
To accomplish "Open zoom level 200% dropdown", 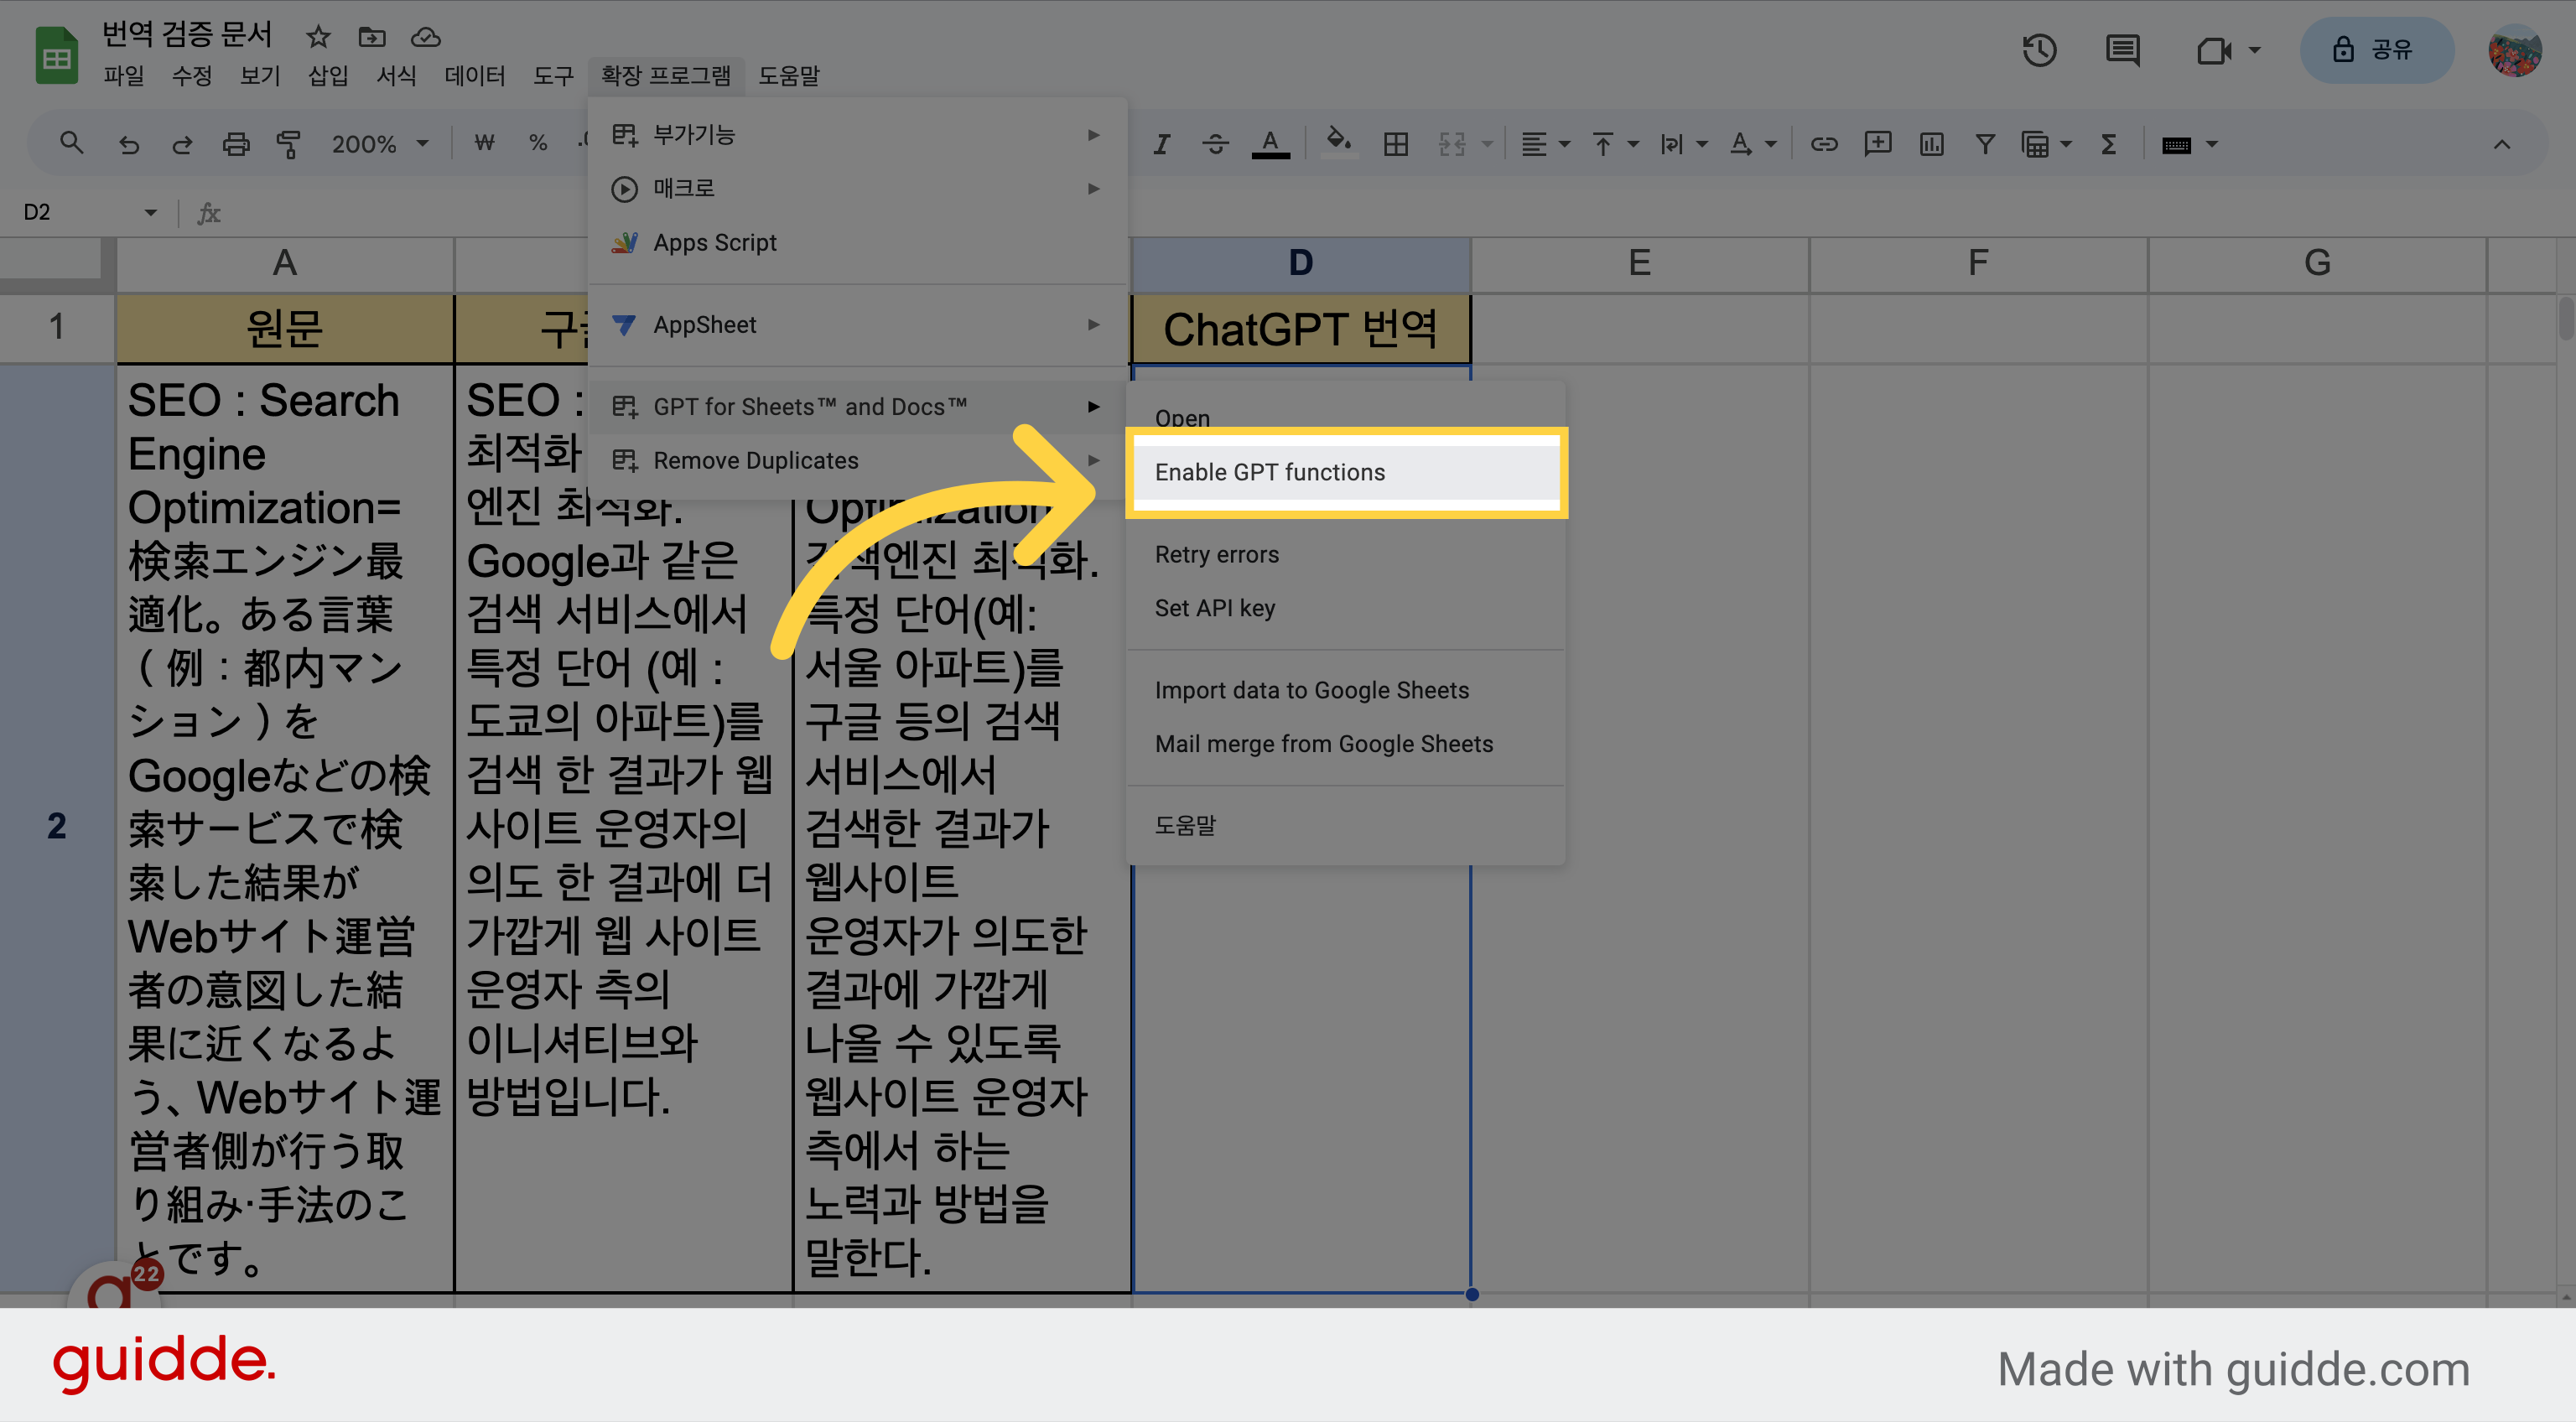I will (x=379, y=144).
